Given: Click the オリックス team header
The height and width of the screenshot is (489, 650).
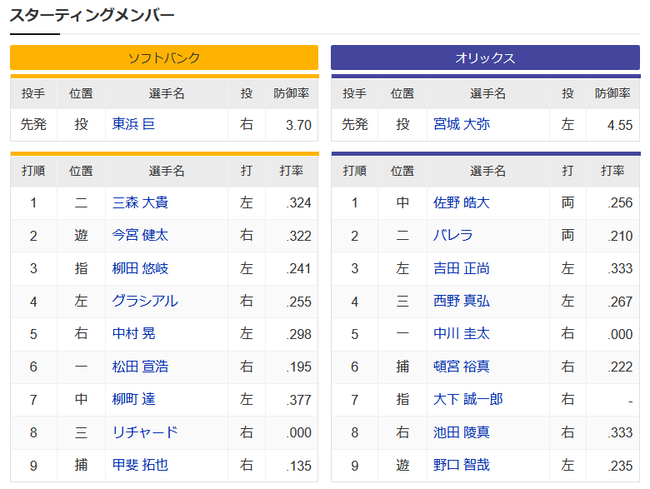Looking at the screenshot, I should coord(485,58).
